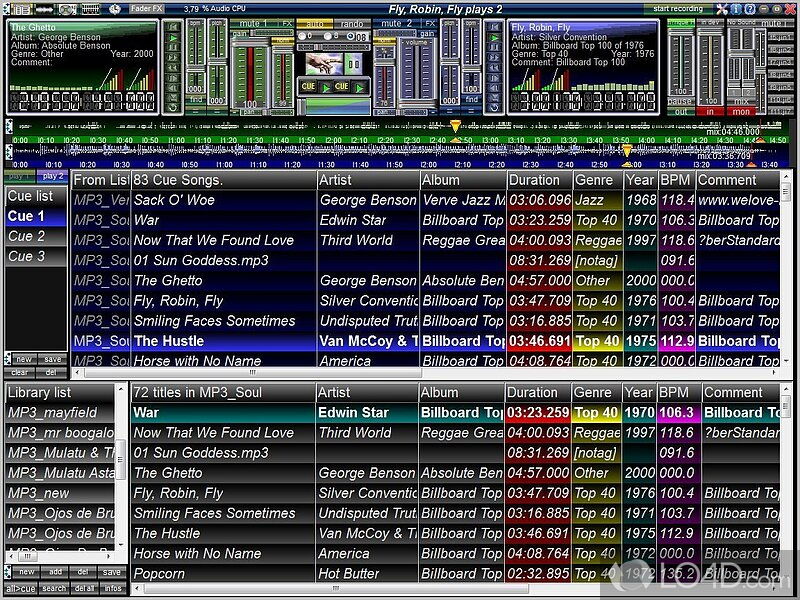The height and width of the screenshot is (600, 800).
Task: Rewind deck 1
Action: 173,67
